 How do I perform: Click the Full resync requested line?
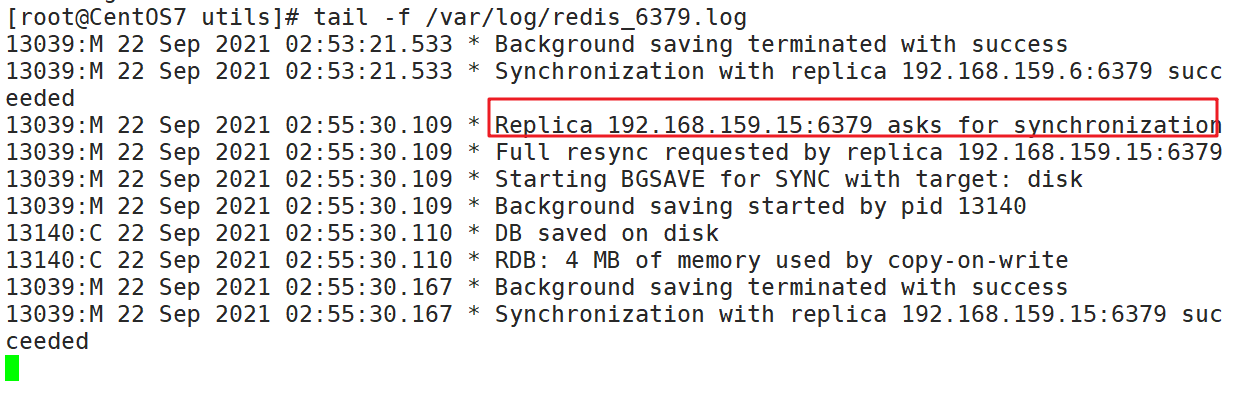click(x=614, y=153)
